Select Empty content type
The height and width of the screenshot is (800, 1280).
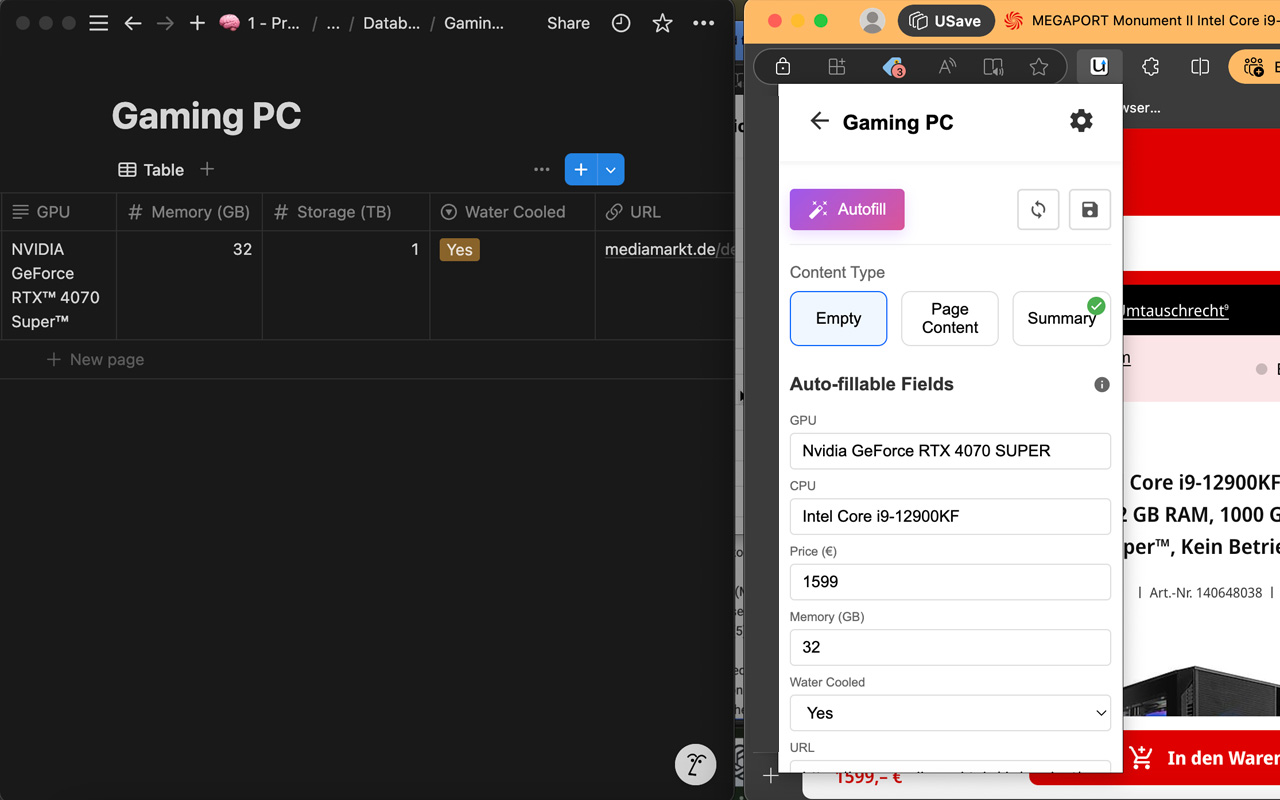pyautogui.click(x=838, y=319)
